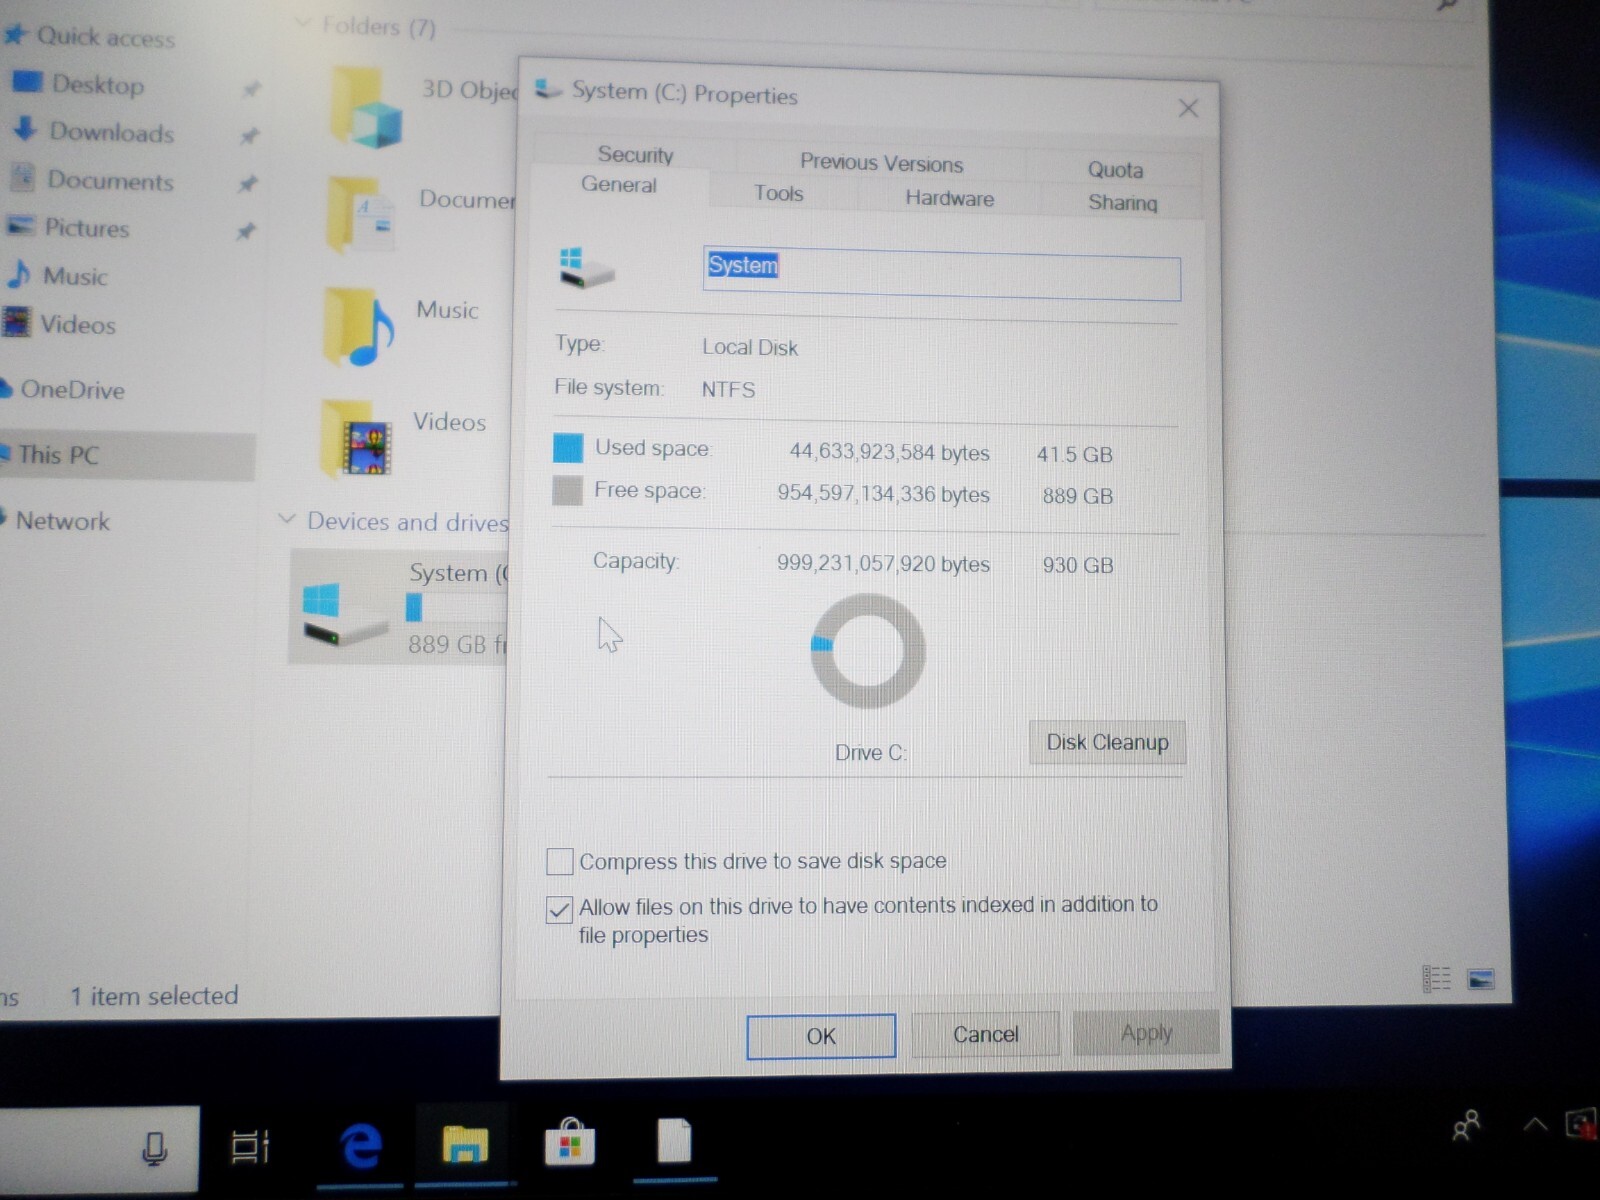Image resolution: width=1600 pixels, height=1200 pixels.
Task: Click the drive icon in General tab
Action: [x=585, y=268]
